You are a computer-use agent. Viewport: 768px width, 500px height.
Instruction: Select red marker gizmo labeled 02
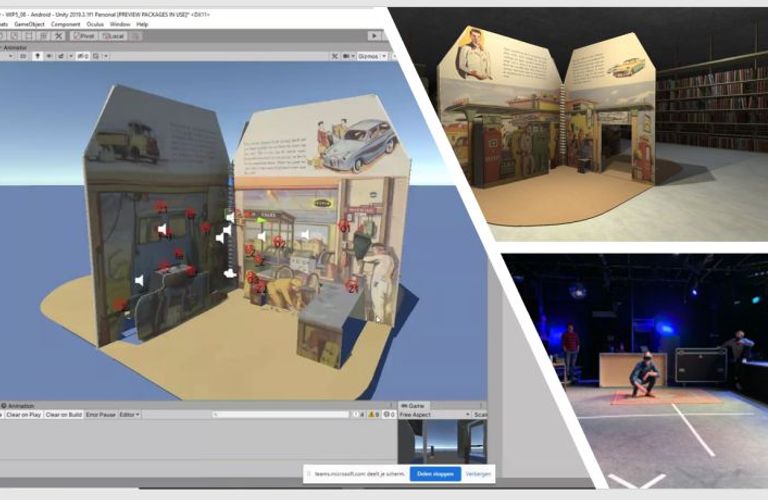pos(279,241)
